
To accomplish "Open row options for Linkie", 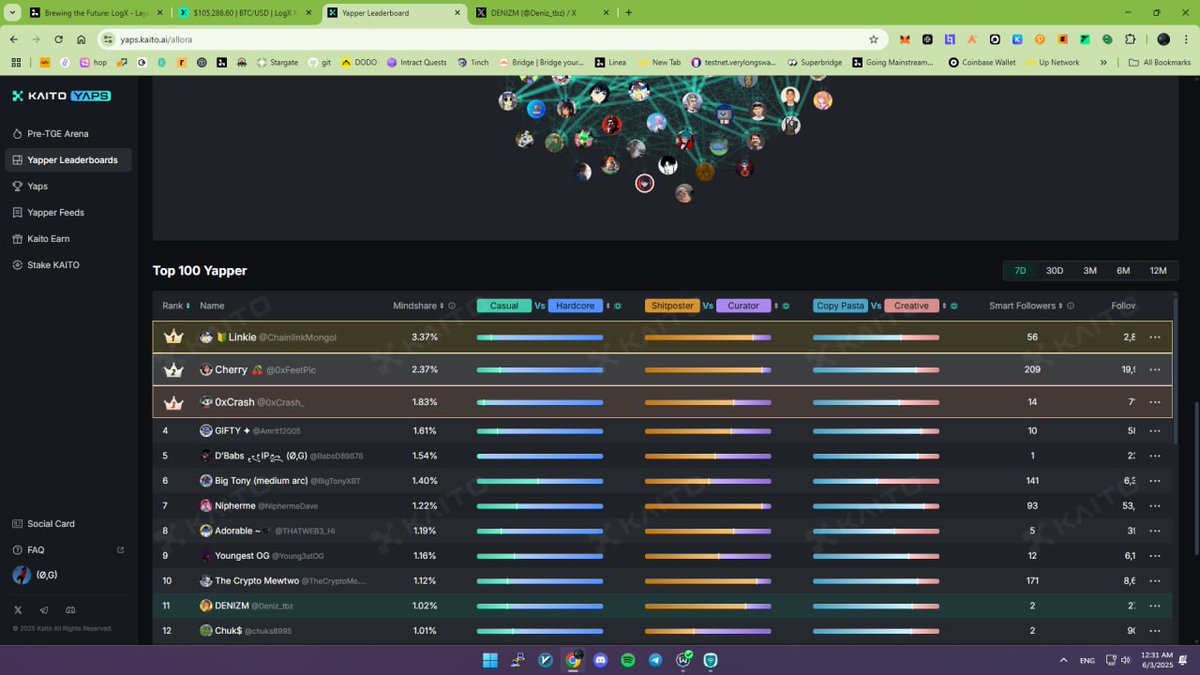I will point(1155,337).
